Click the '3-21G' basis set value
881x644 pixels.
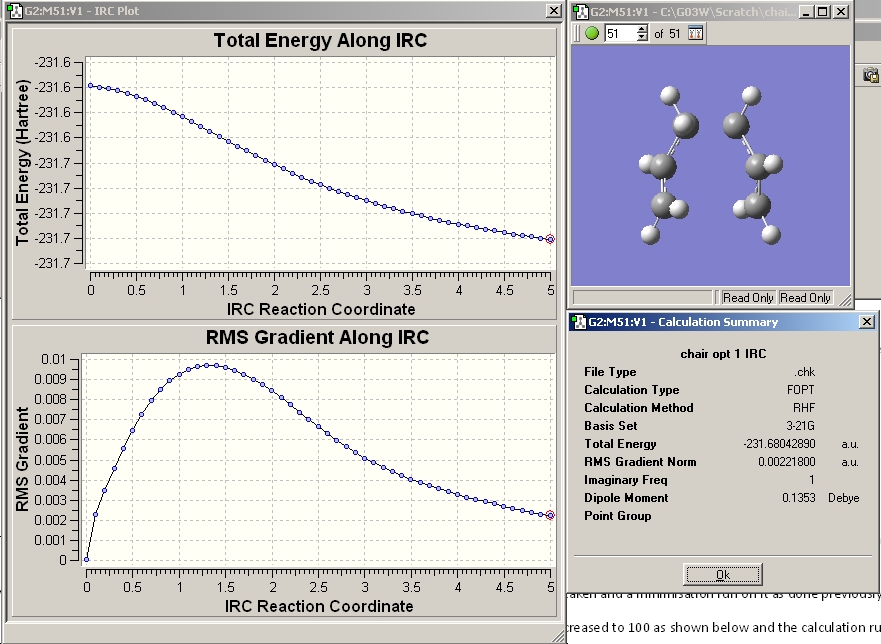(x=801, y=426)
